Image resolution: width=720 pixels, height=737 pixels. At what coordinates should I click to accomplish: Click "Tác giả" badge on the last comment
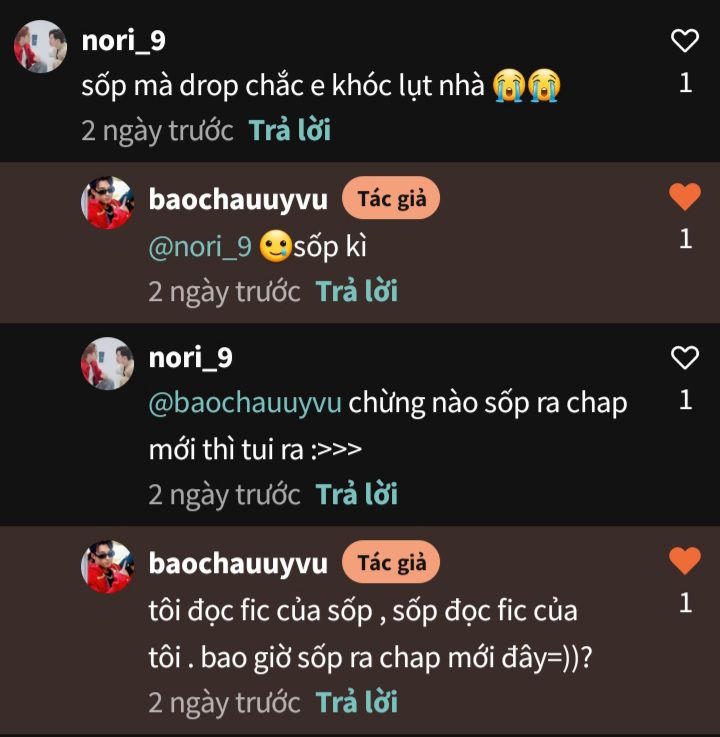tap(391, 563)
